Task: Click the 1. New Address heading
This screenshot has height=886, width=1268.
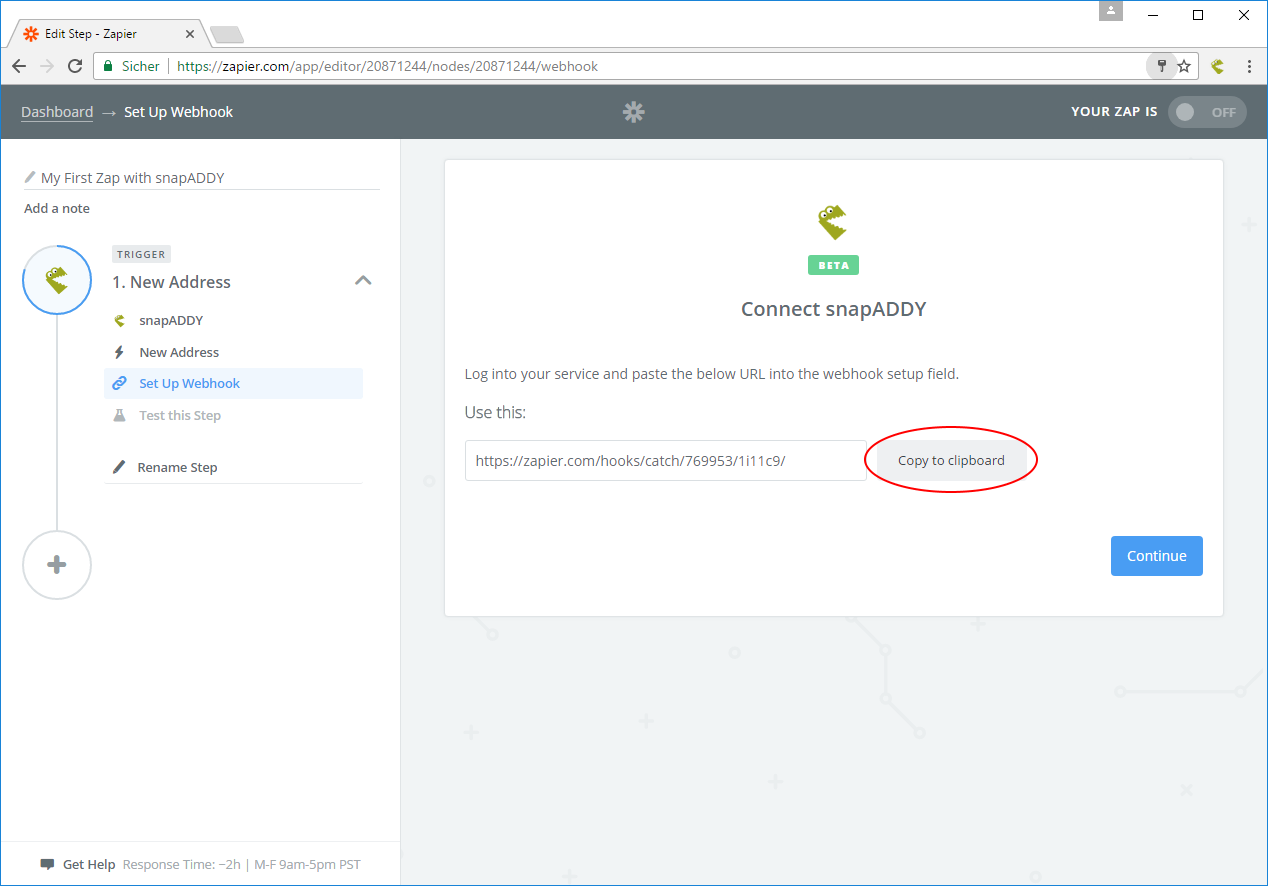Action: 171,282
